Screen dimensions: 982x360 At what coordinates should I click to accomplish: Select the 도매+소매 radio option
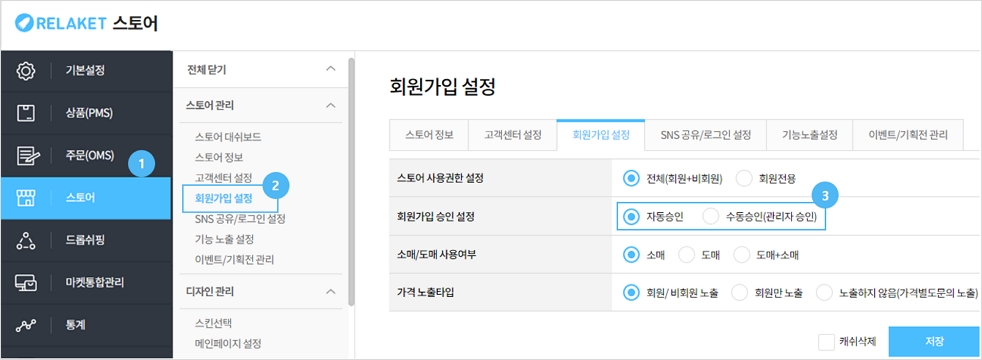pyautogui.click(x=742, y=255)
